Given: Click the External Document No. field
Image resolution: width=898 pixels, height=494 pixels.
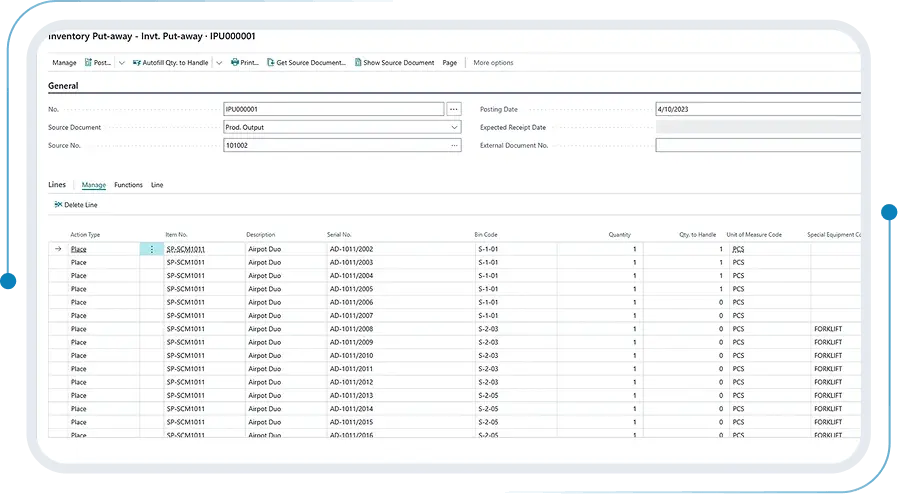Looking at the screenshot, I should [758, 145].
